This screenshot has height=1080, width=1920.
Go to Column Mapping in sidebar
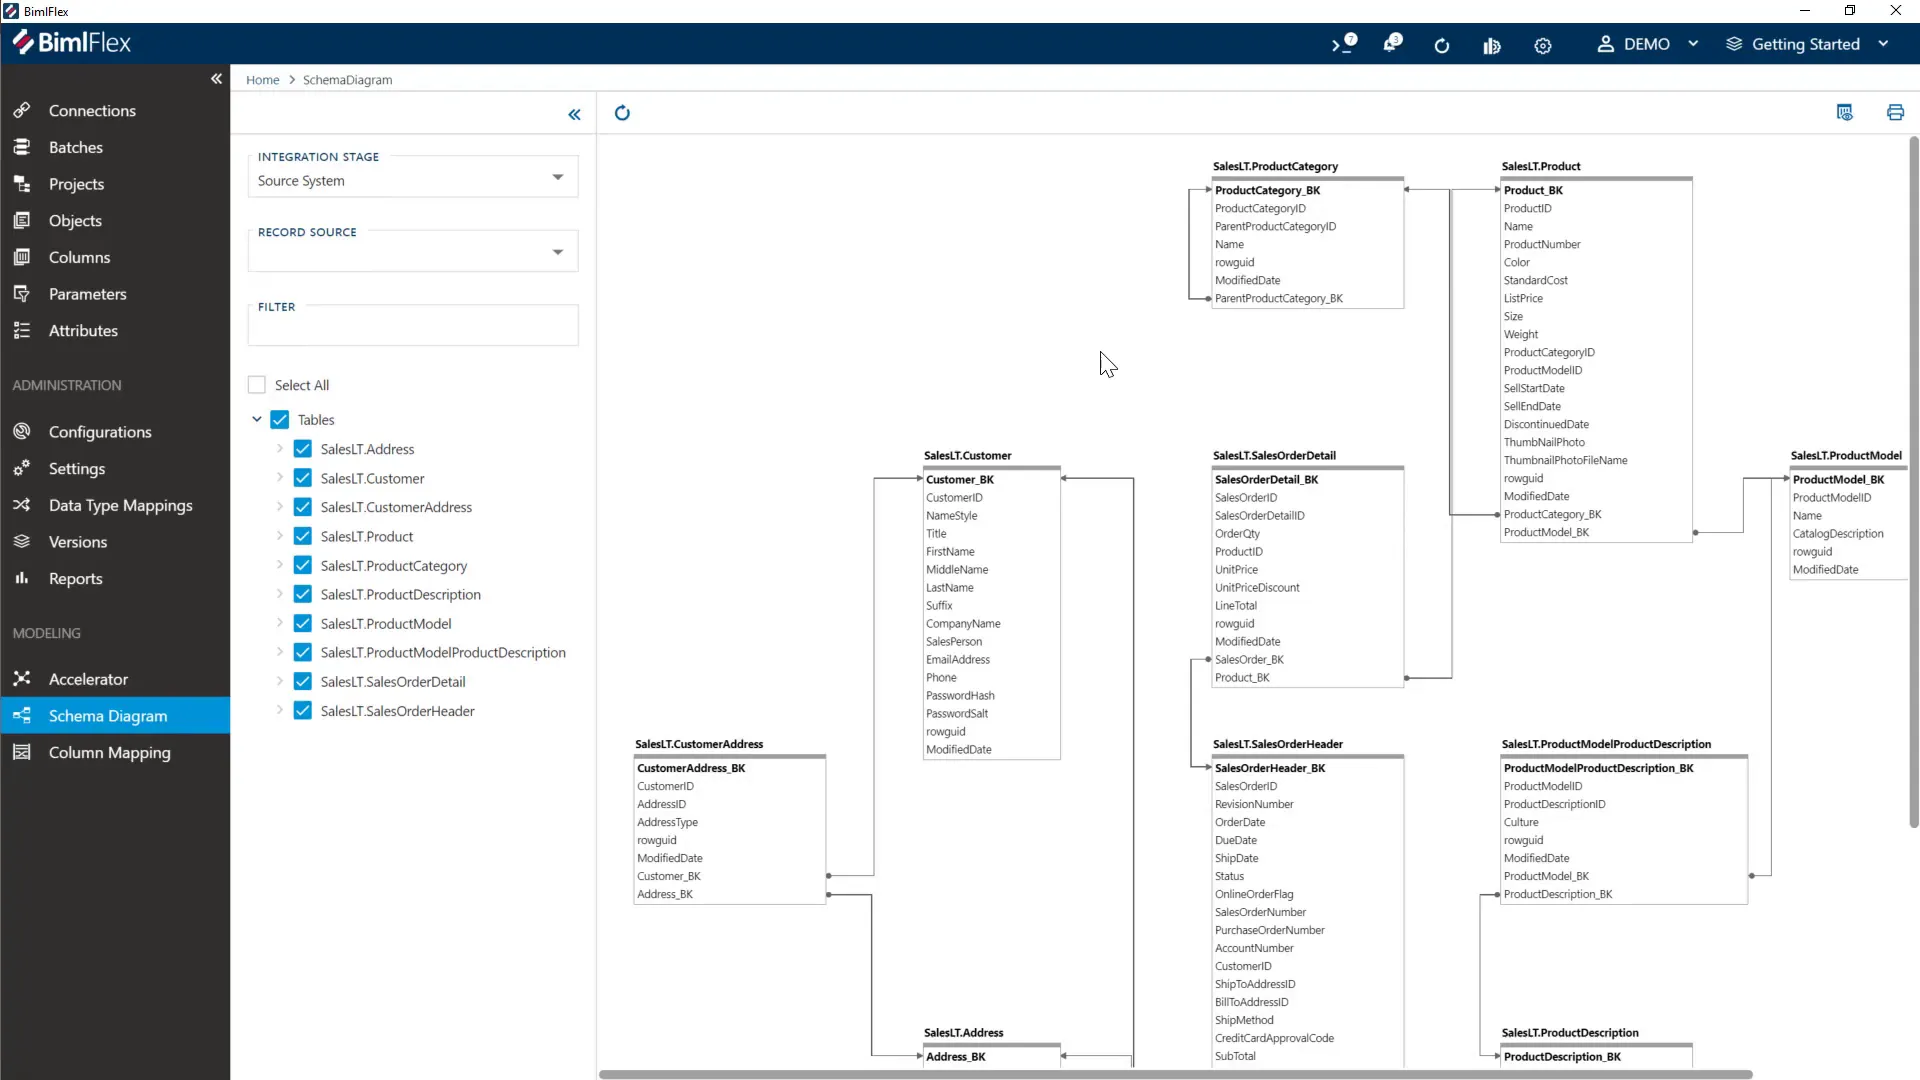109,753
